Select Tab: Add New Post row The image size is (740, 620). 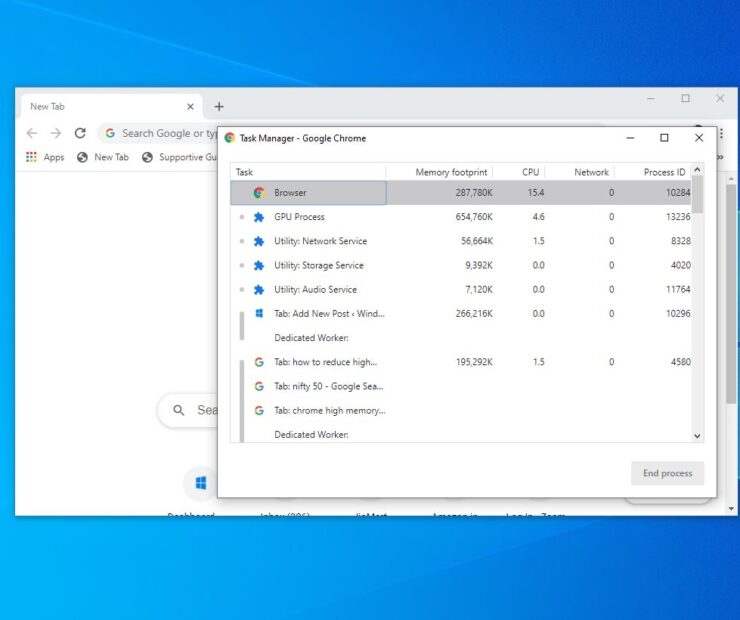pos(461,314)
